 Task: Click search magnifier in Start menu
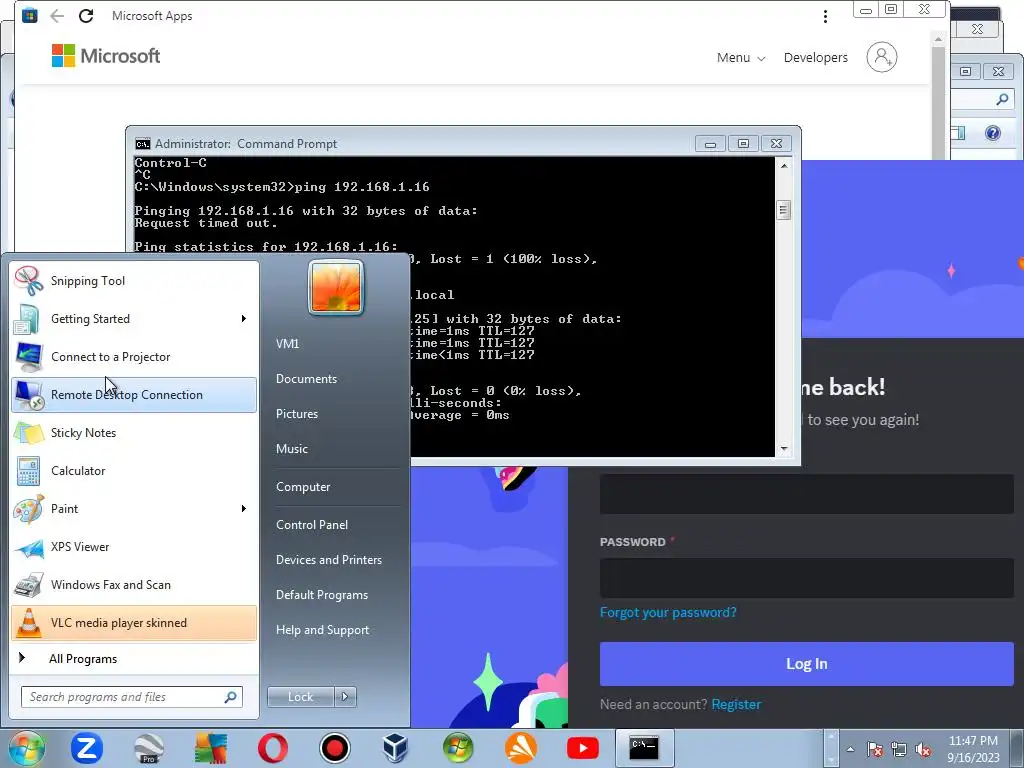coord(230,697)
